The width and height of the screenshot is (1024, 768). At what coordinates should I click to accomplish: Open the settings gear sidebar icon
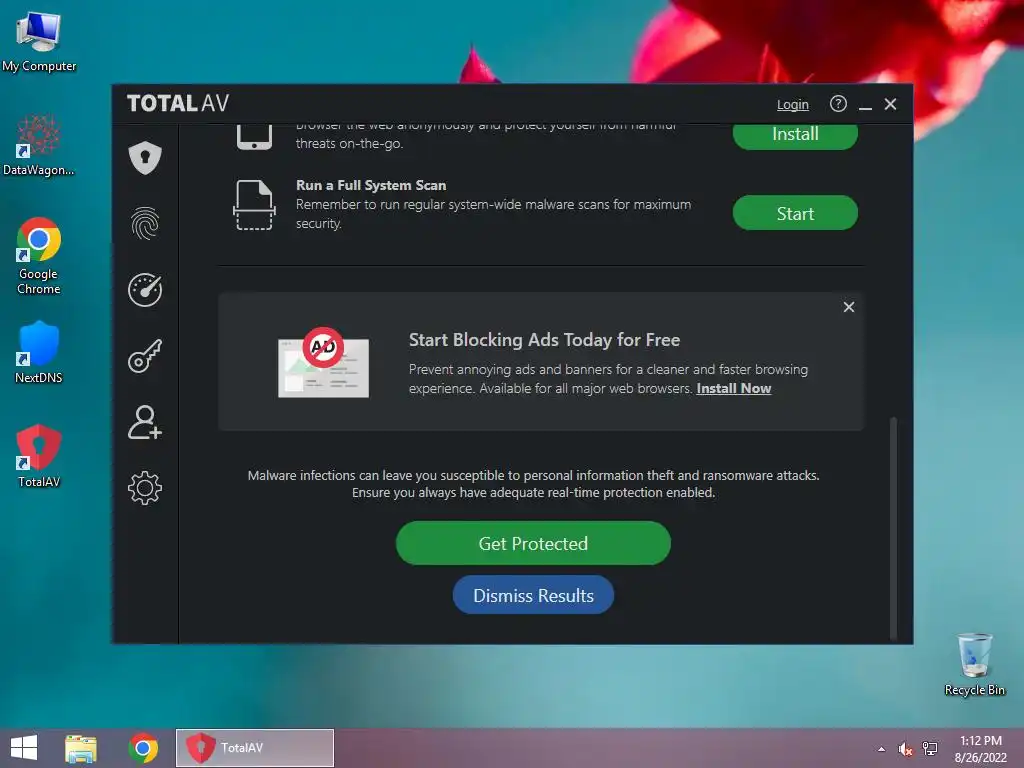pos(144,488)
